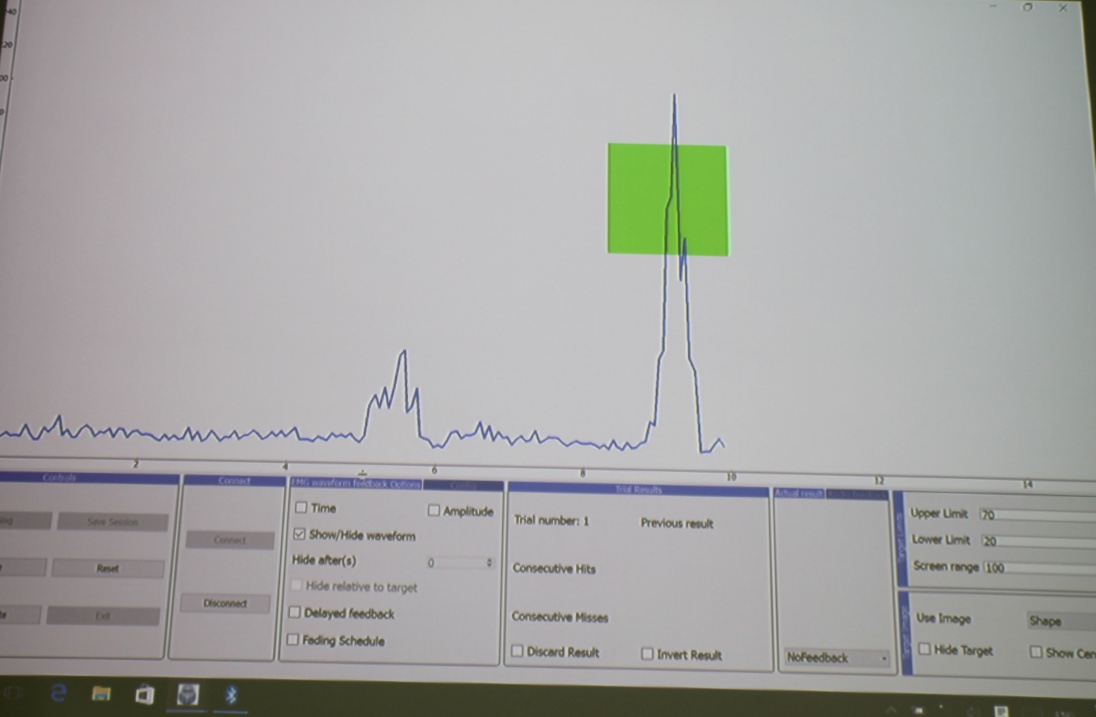Click the green target rectangle

click(x=667, y=199)
